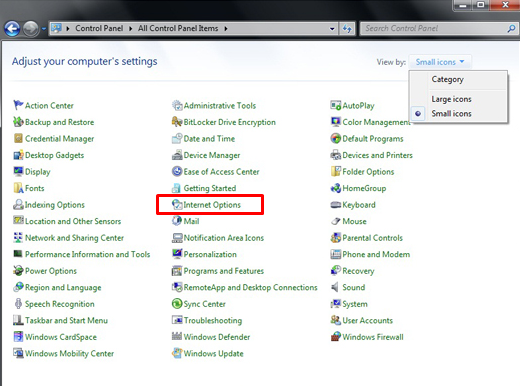
Task: Open the Programs and Features link
Action: tap(224, 271)
